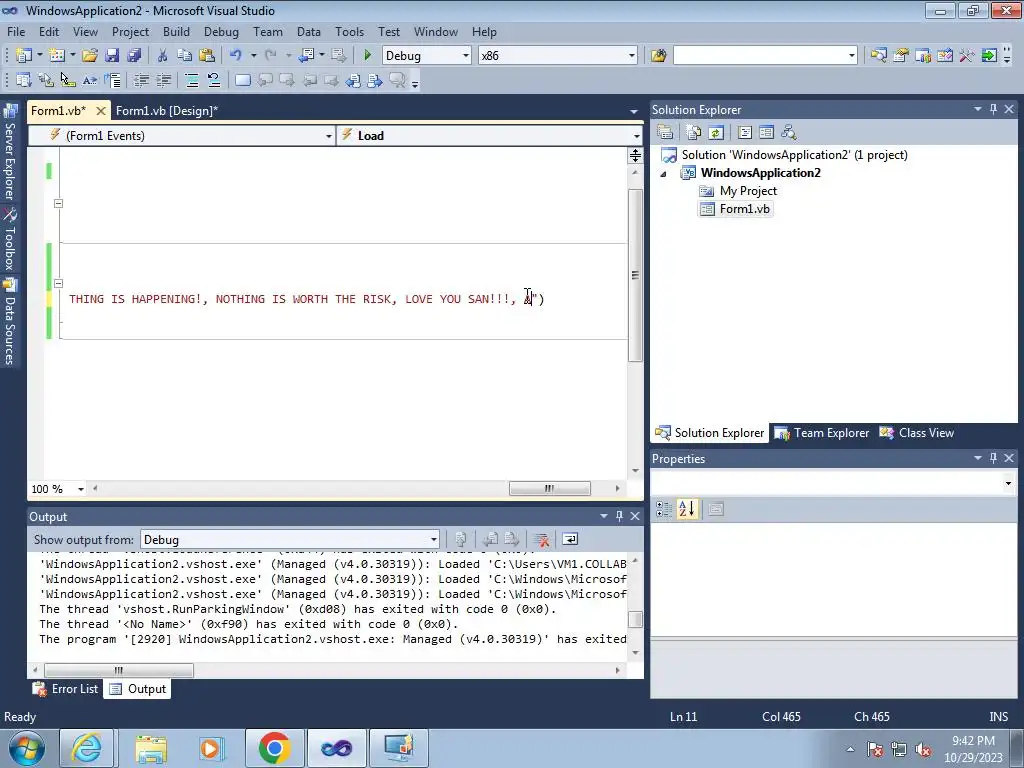Viewport: 1024px width, 768px height.
Task: Undo the last edit with the Undo icon
Action: 236,56
